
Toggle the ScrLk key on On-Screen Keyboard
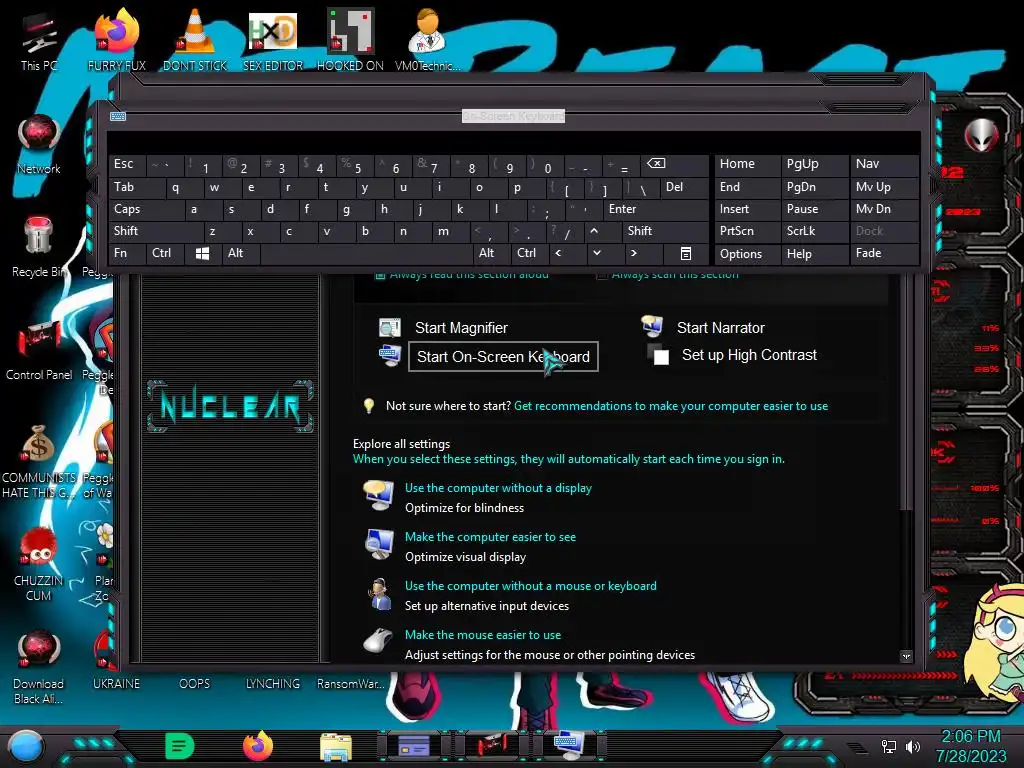click(x=814, y=231)
